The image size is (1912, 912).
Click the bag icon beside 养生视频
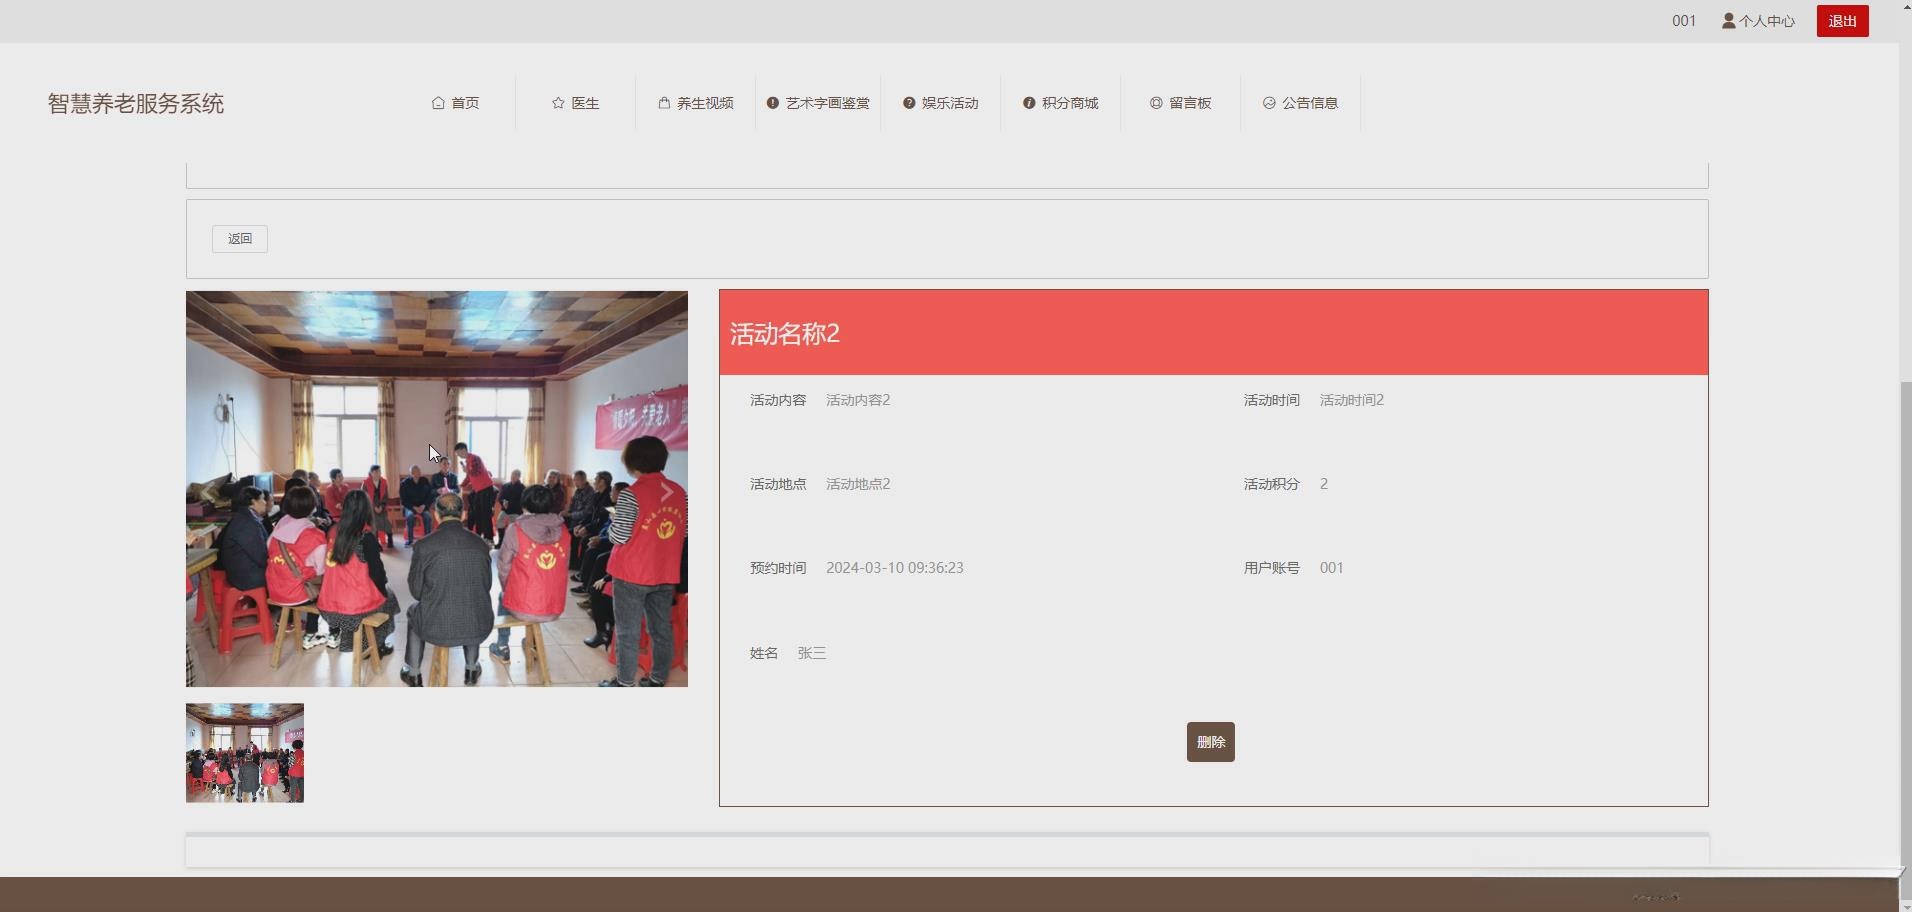point(664,103)
